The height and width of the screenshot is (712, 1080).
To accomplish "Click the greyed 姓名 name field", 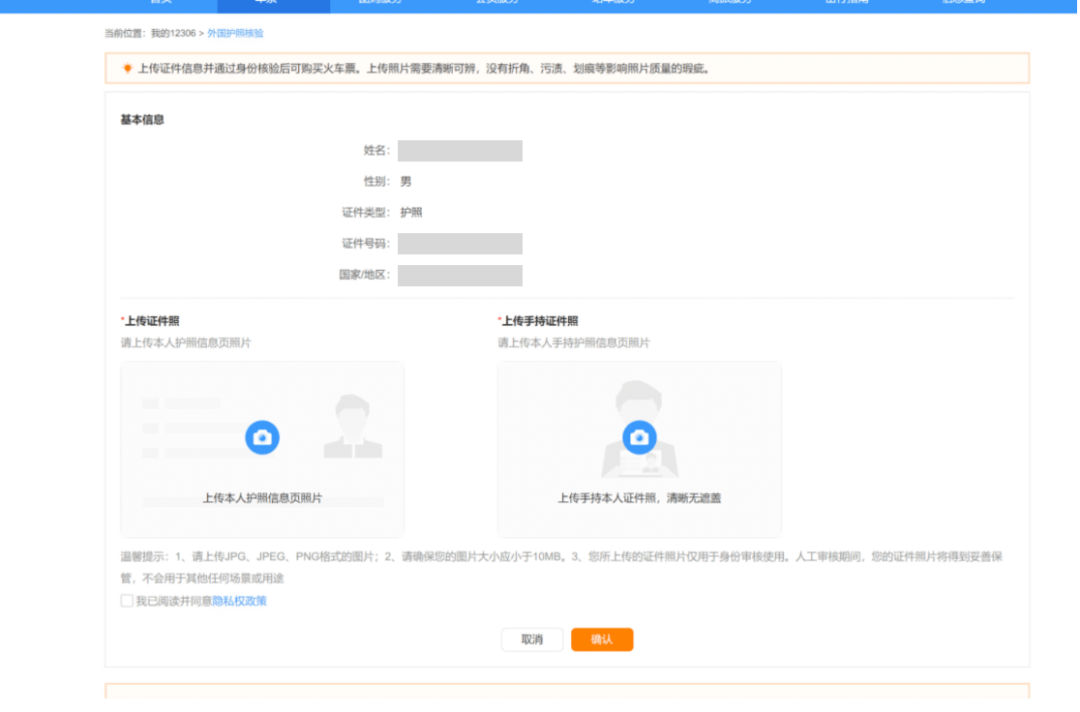I will point(460,150).
